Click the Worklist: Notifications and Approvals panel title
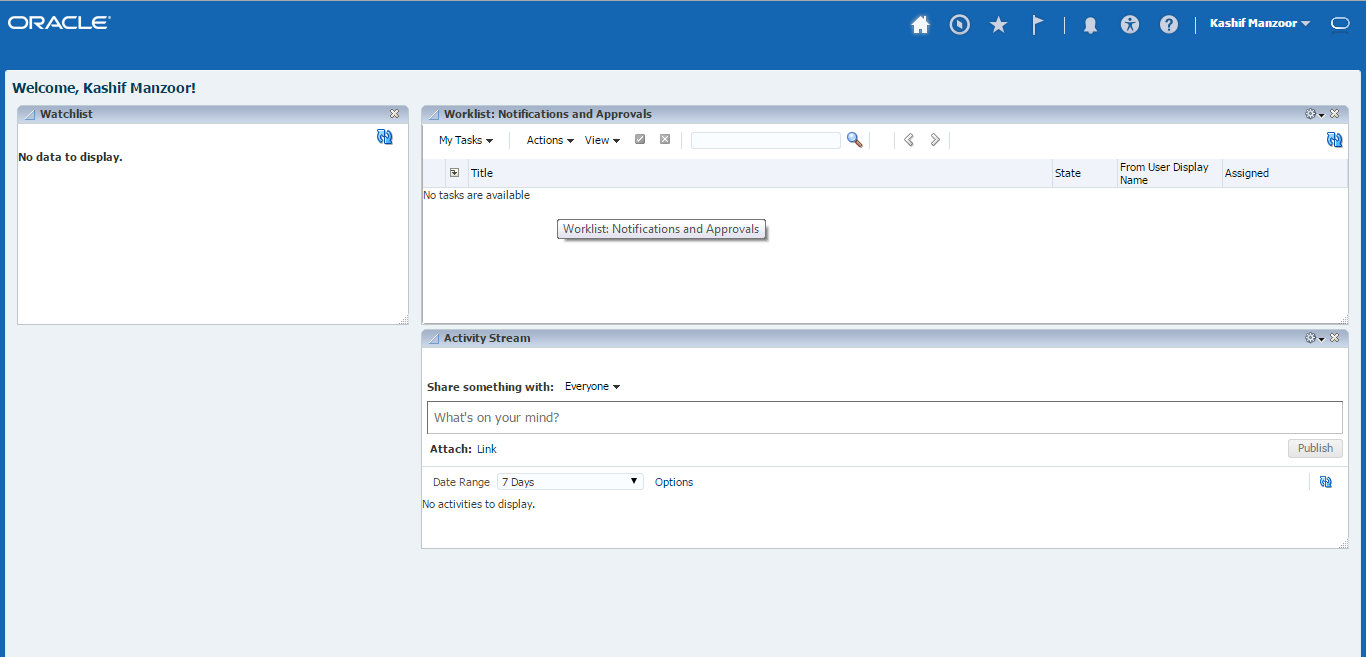The width and height of the screenshot is (1366, 657). coord(548,114)
